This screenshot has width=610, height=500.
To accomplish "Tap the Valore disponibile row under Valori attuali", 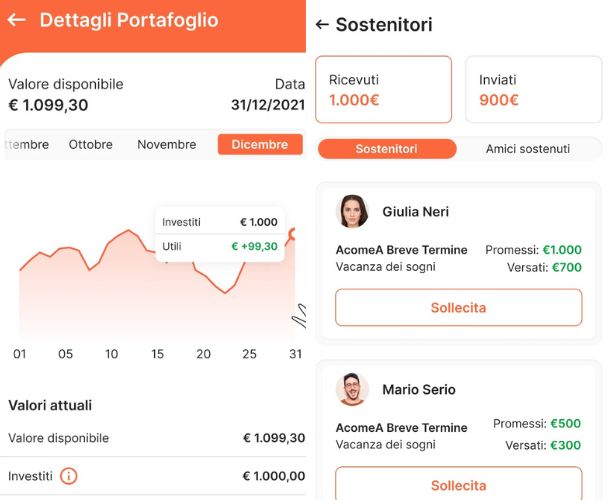I will pos(156,438).
